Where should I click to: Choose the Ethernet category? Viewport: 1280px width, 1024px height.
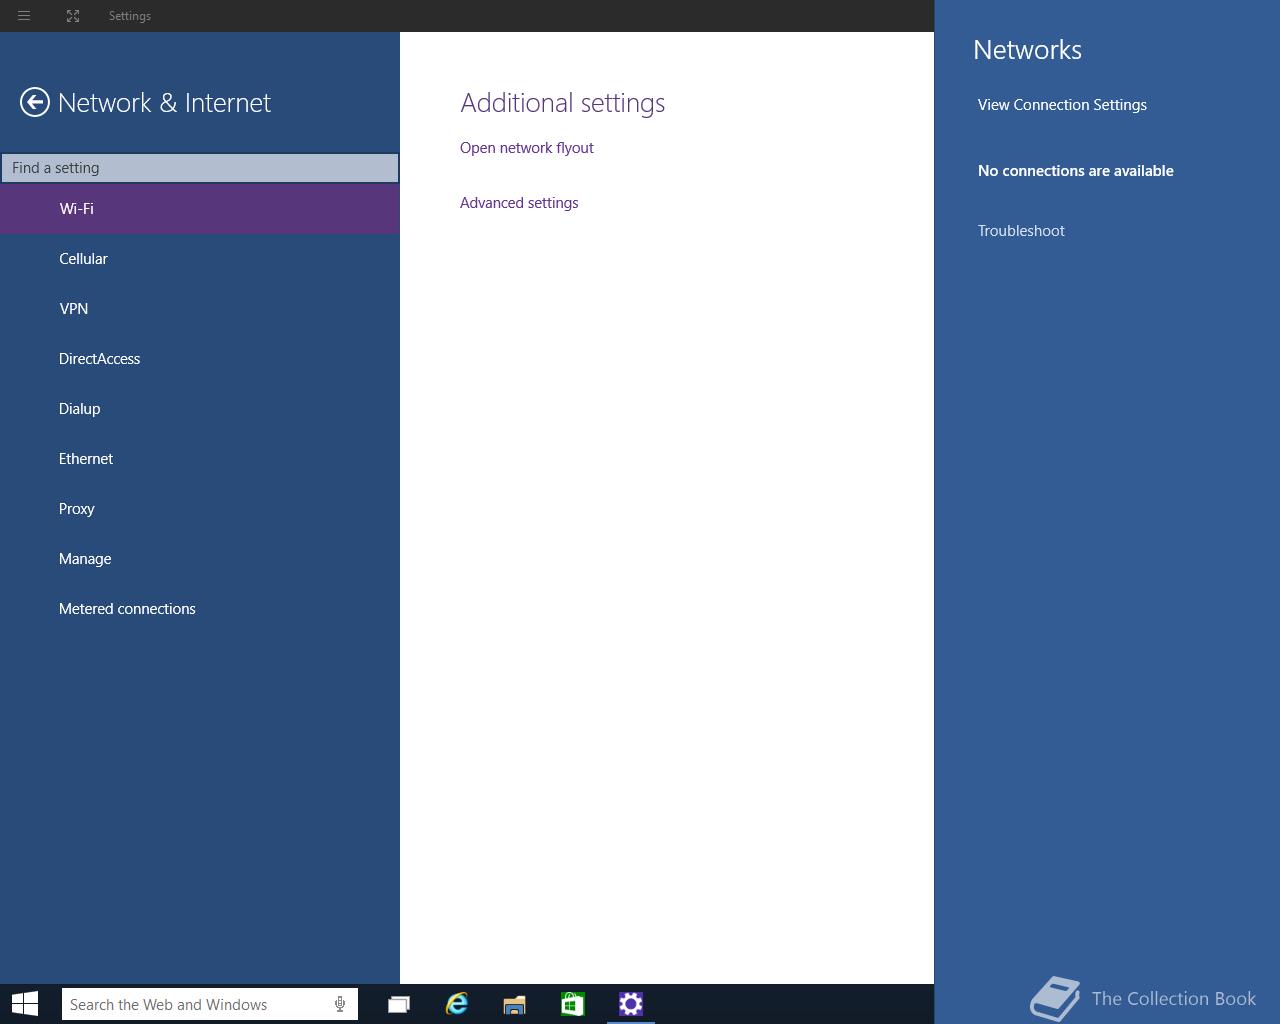[200, 459]
